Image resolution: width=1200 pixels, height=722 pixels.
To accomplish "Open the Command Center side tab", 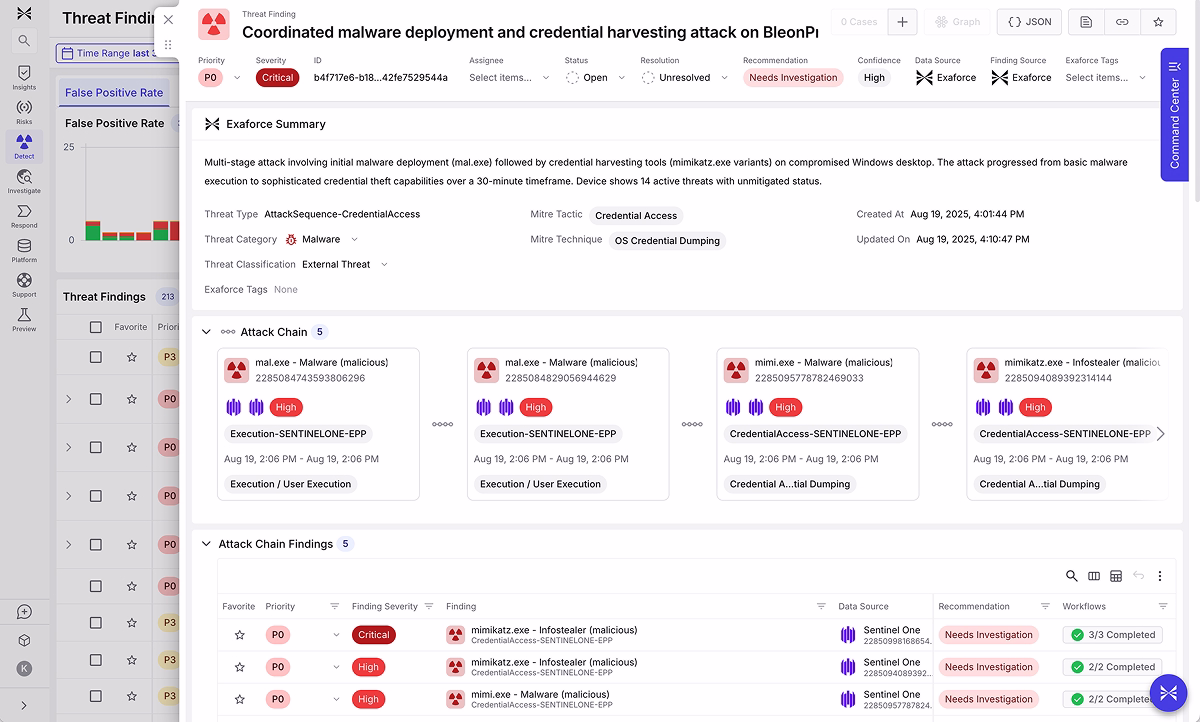I will (1174, 115).
